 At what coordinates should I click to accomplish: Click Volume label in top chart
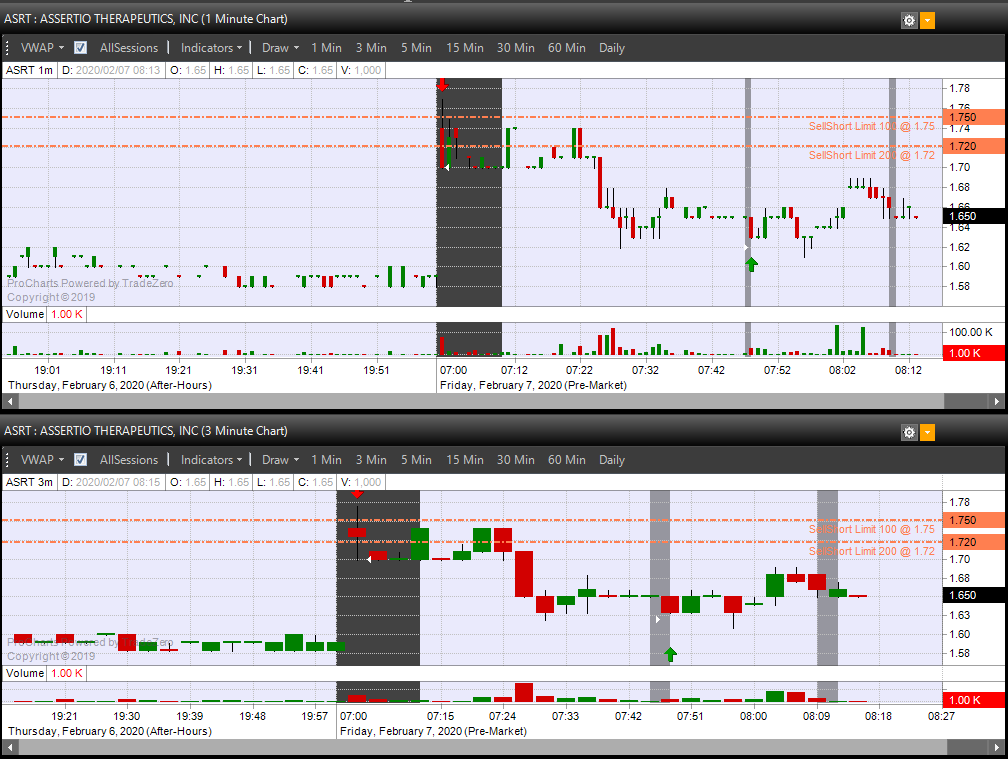coord(25,314)
